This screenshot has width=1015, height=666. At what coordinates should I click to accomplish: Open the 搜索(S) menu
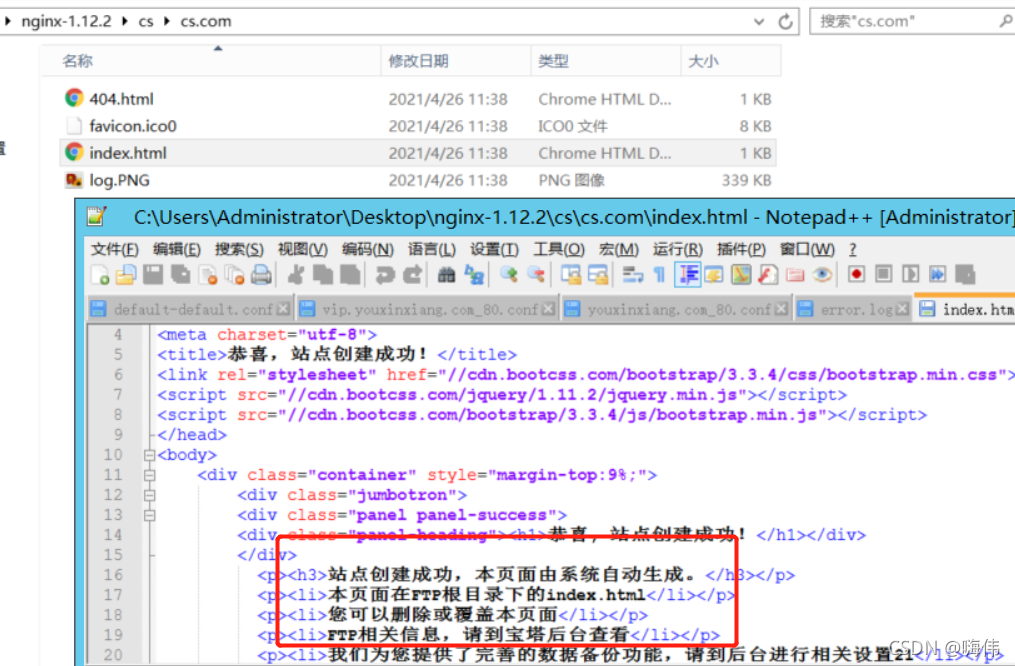click(x=240, y=249)
